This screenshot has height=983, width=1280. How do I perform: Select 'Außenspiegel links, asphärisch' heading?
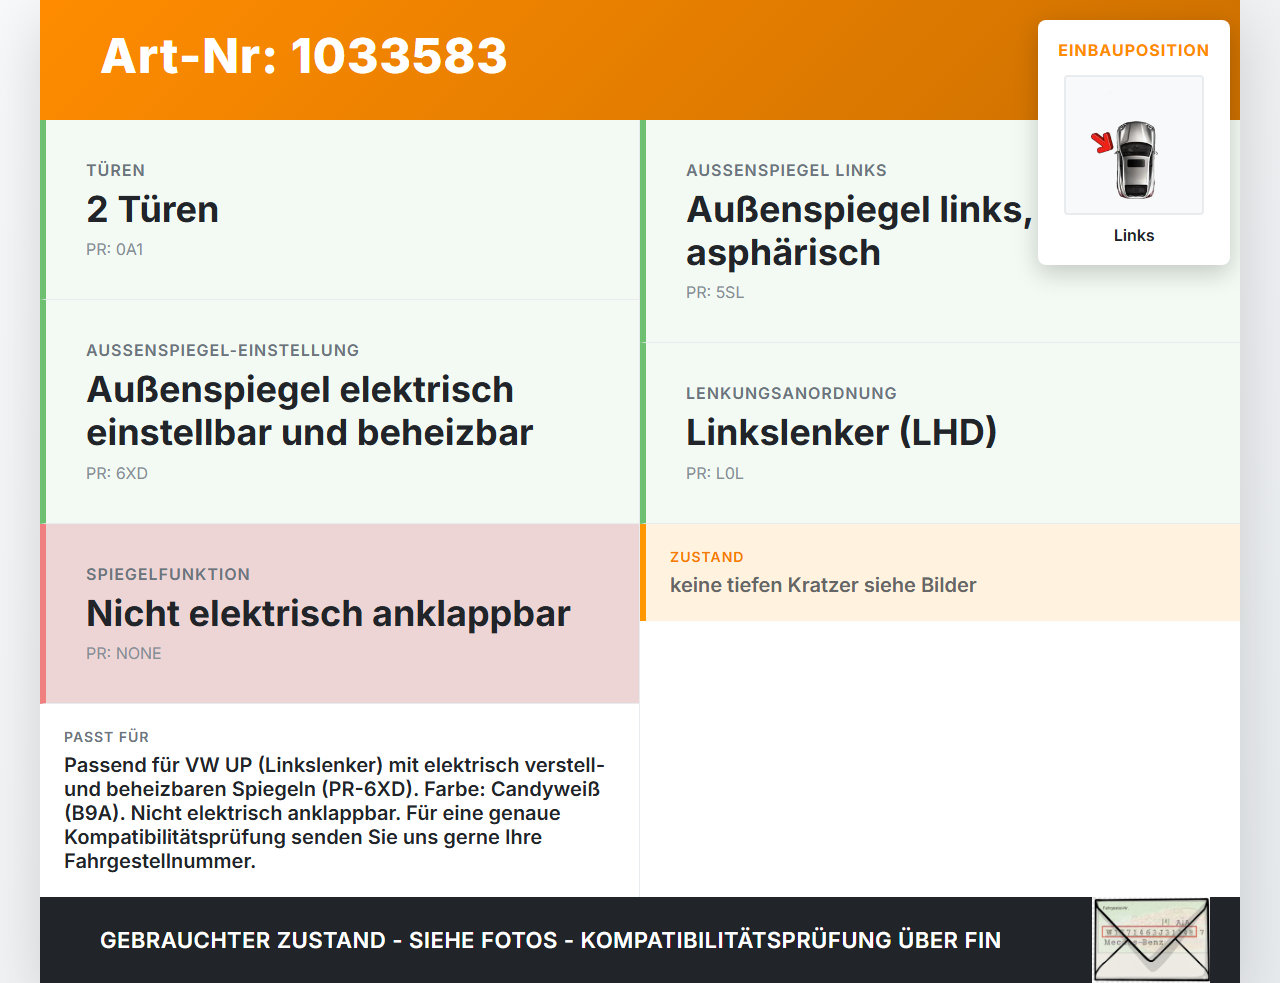(x=859, y=231)
